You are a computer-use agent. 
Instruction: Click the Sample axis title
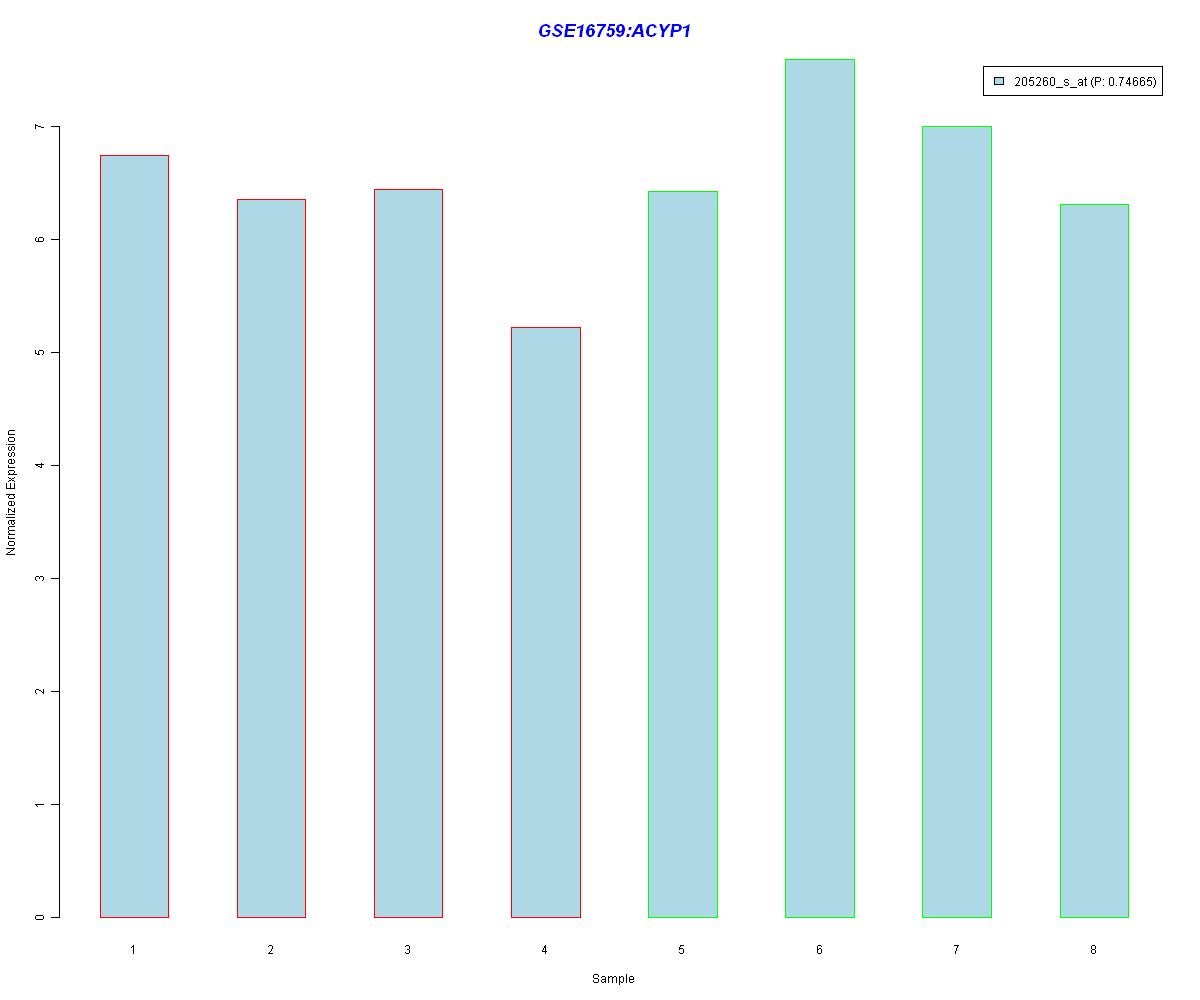tap(613, 978)
